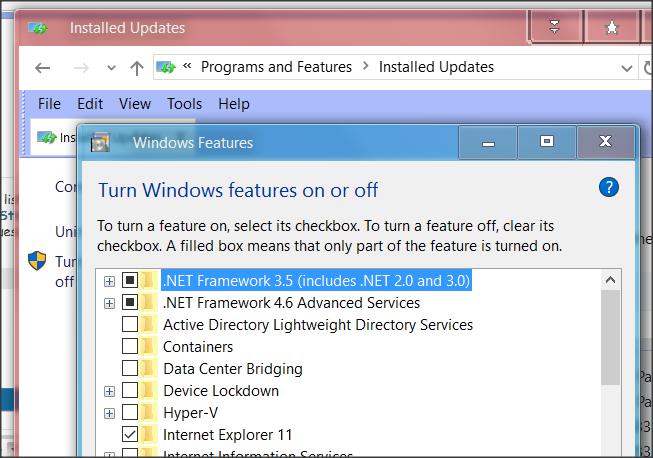Select the Internet Explorer 11 label
653x458 pixels.
(228, 435)
